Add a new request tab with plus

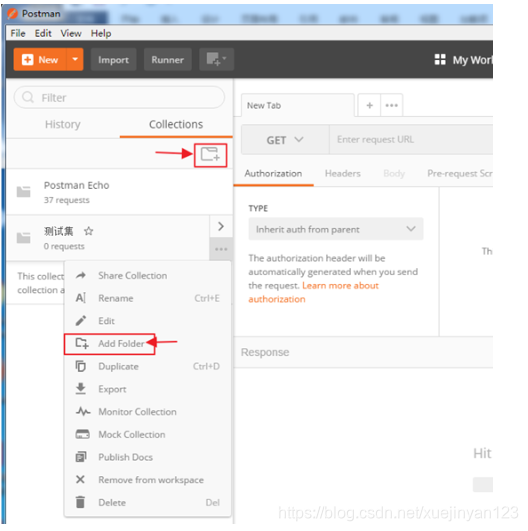(369, 105)
